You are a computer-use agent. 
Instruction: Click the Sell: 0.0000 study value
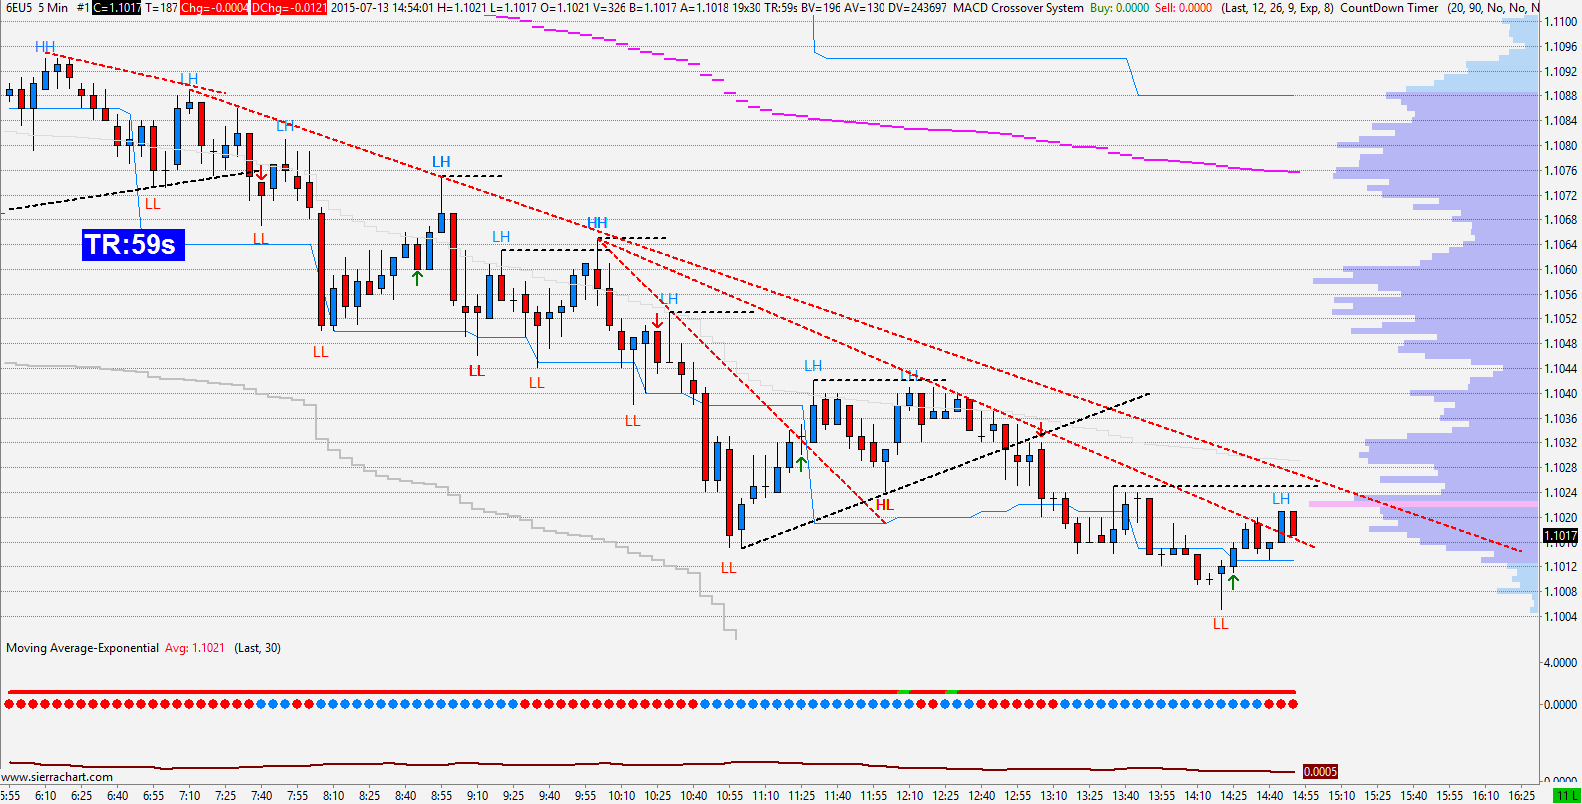pyautogui.click(x=1183, y=8)
